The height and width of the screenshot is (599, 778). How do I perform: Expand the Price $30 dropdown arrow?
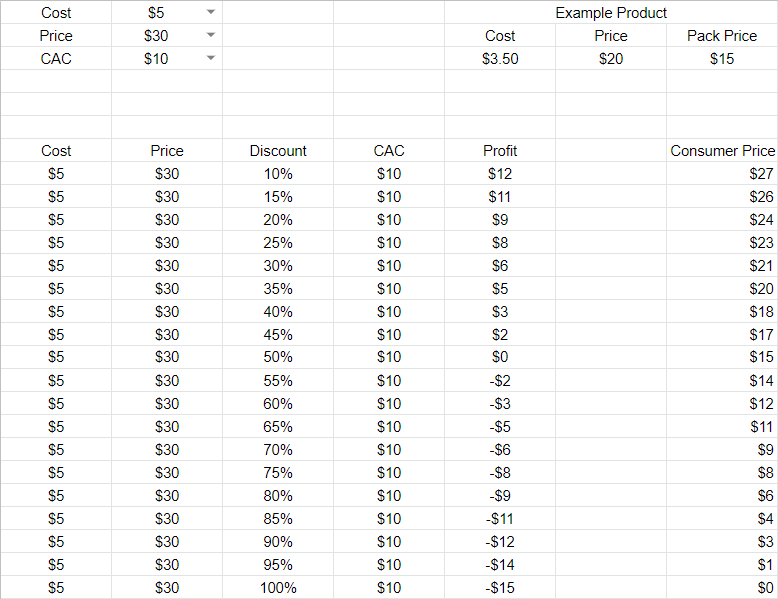pos(210,35)
